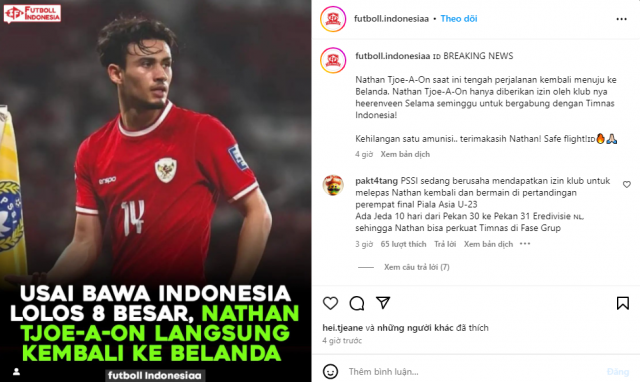Screen dimensions: 640x382
Task: Click the tagged people icon on photo
Action: tap(16, 371)
